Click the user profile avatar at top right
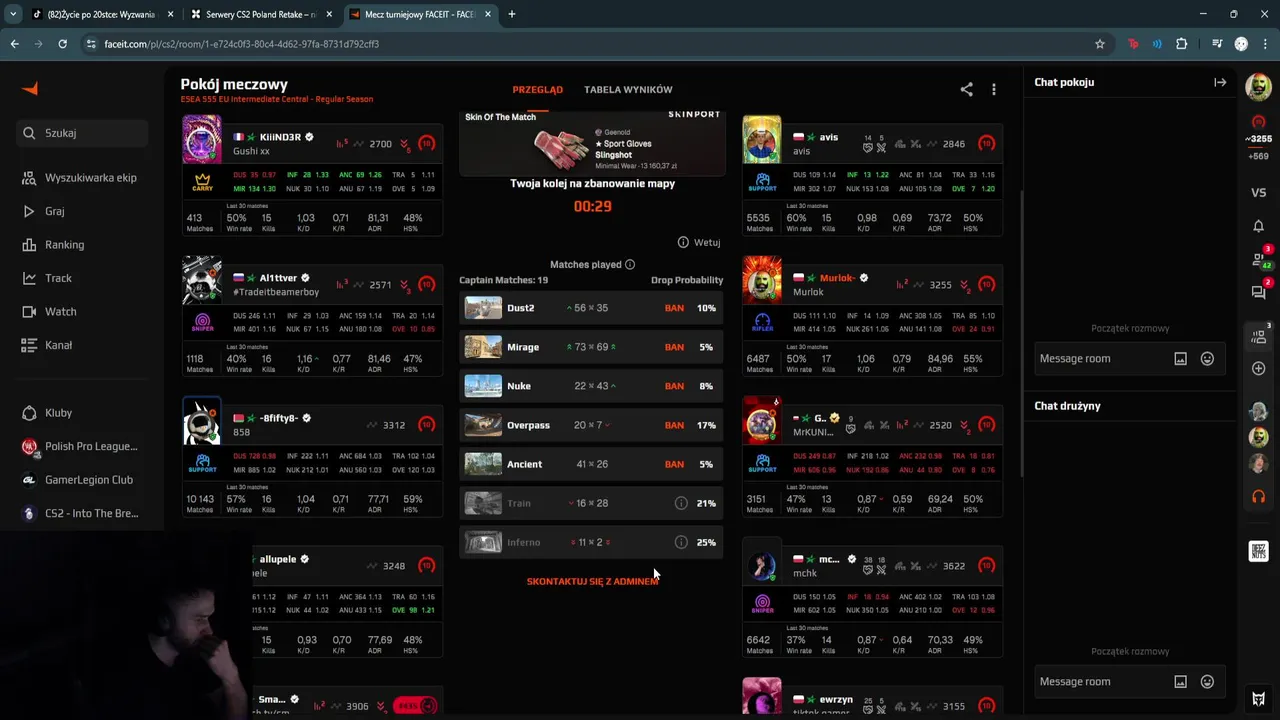 pos(1258,87)
